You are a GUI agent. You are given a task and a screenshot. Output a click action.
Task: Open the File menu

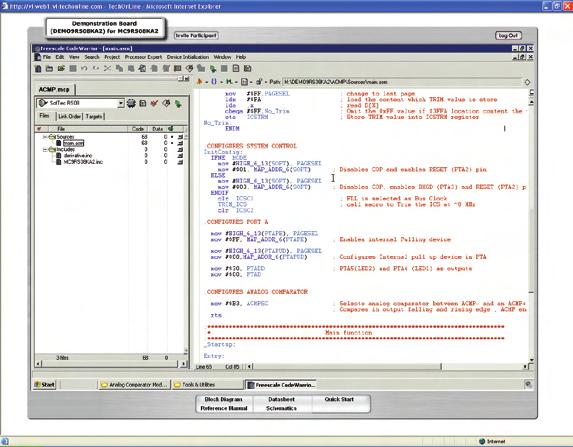pos(47,57)
